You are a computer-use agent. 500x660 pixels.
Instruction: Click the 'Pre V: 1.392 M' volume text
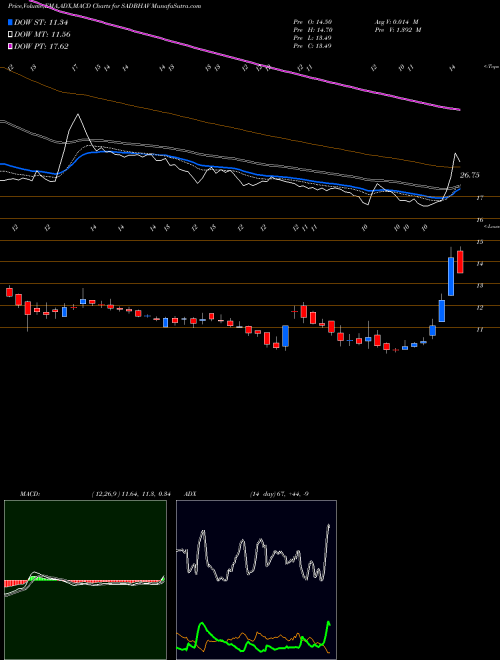[x=398, y=30]
